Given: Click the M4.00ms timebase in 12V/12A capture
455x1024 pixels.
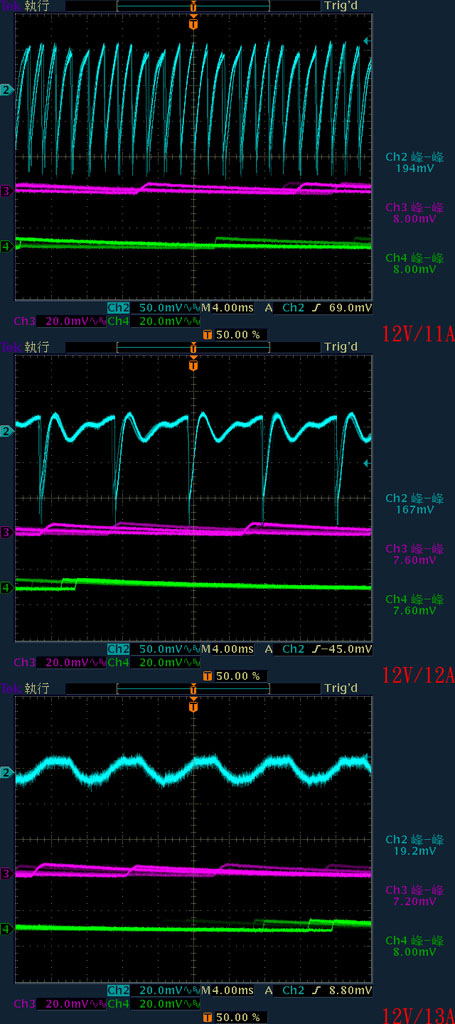Looking at the screenshot, I should tap(227, 649).
